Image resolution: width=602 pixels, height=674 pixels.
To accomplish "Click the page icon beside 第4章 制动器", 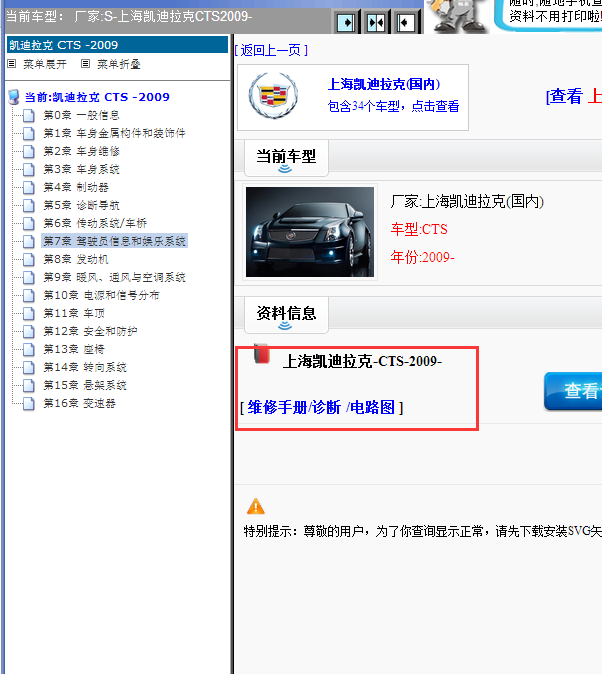I will (x=29, y=188).
